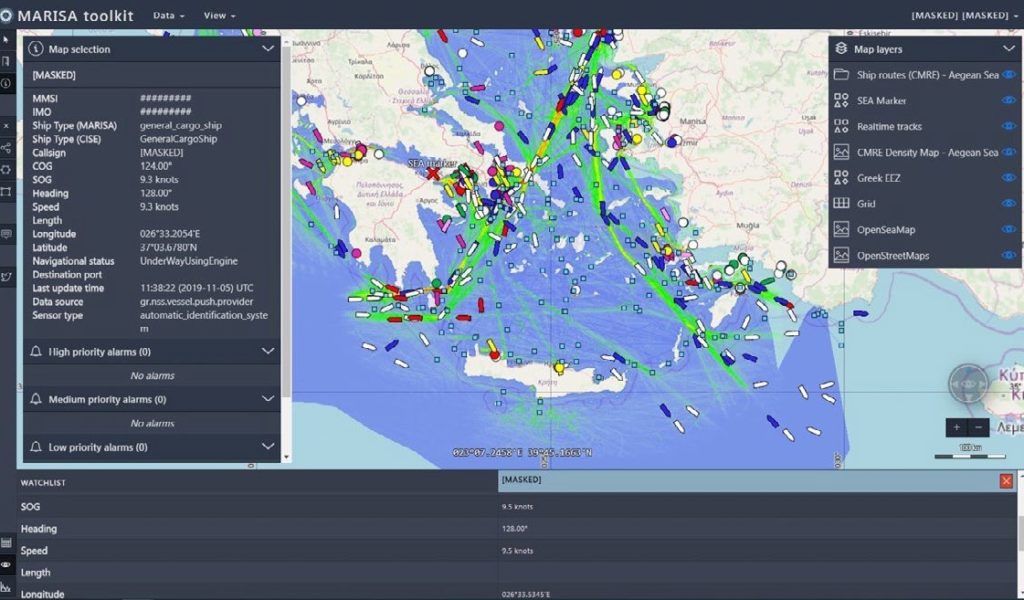Zoom out using the minus button

click(978, 427)
